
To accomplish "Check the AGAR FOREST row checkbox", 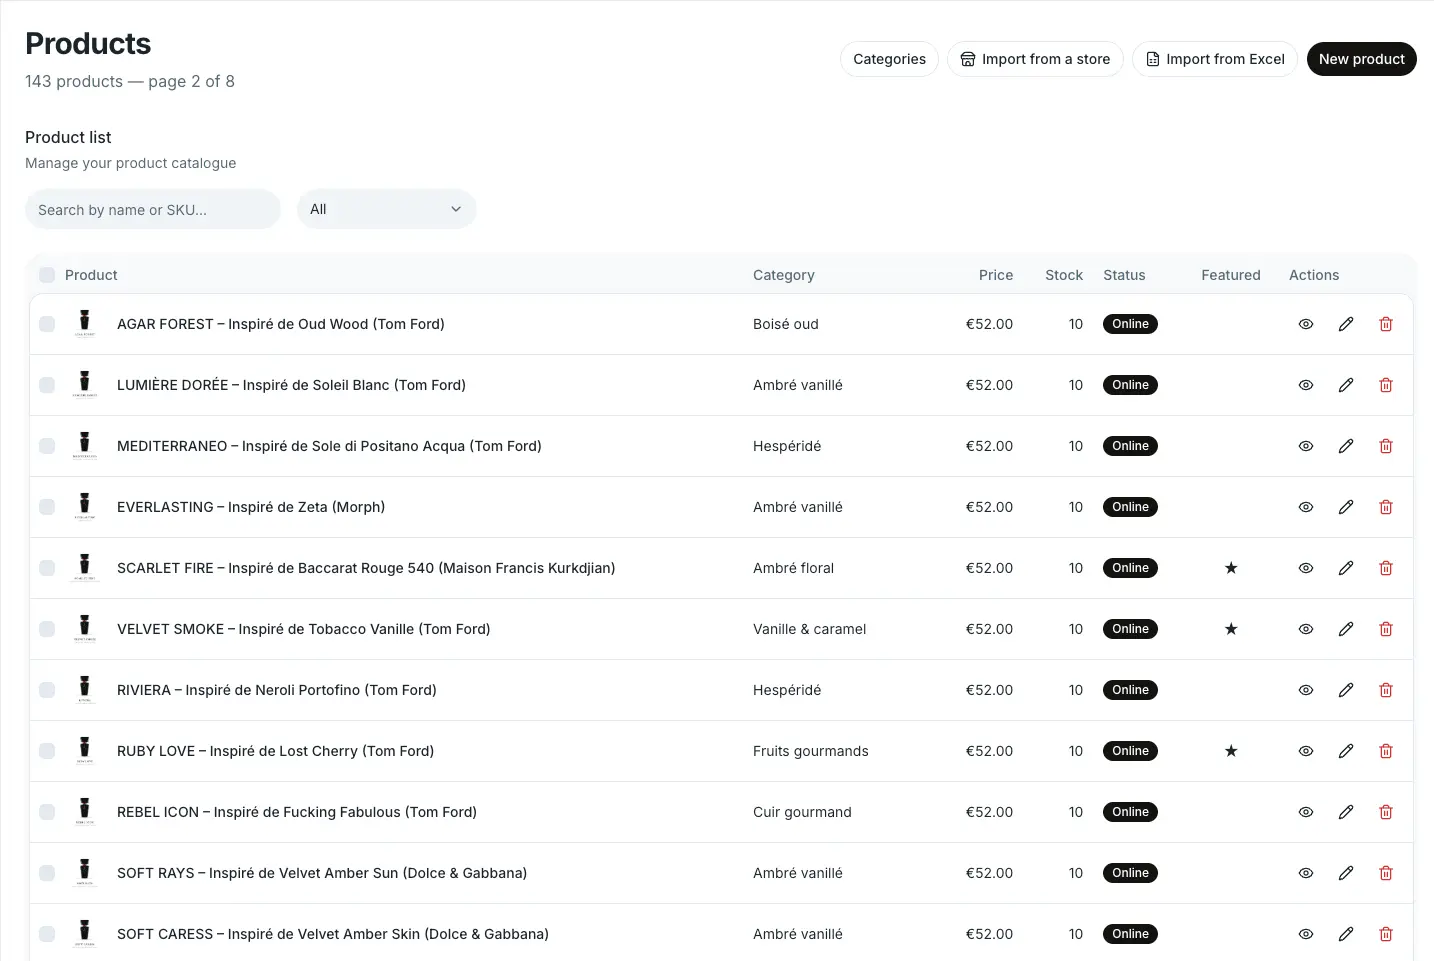I will click(47, 324).
